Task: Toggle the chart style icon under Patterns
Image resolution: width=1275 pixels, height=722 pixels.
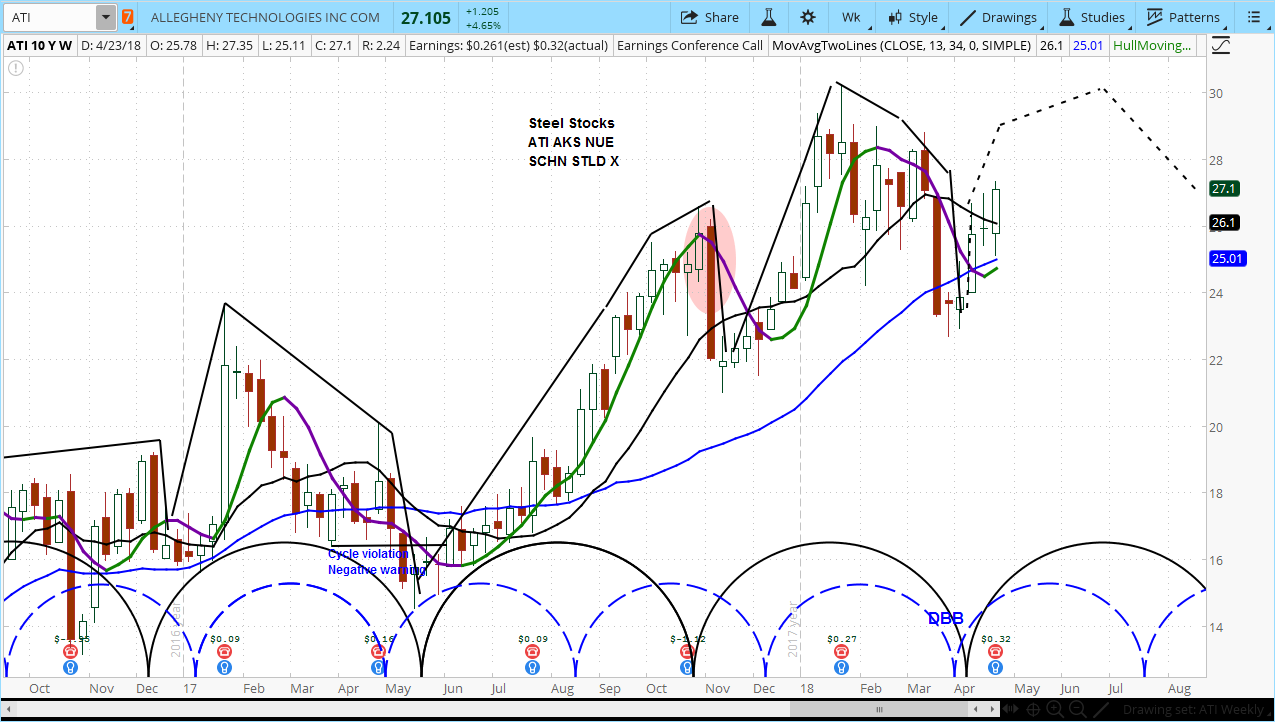Action: click(x=1221, y=45)
